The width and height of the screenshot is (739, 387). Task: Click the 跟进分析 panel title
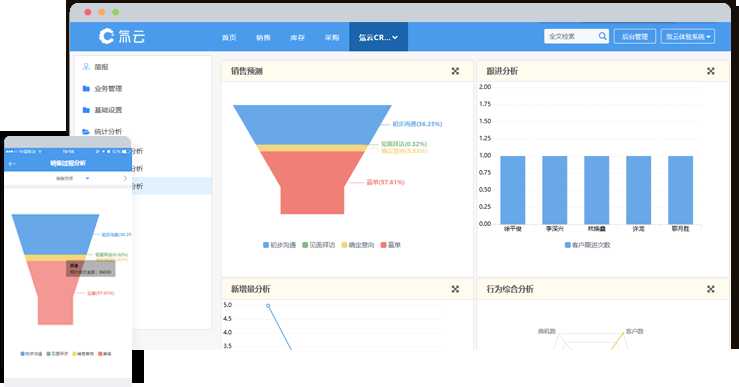(502, 71)
